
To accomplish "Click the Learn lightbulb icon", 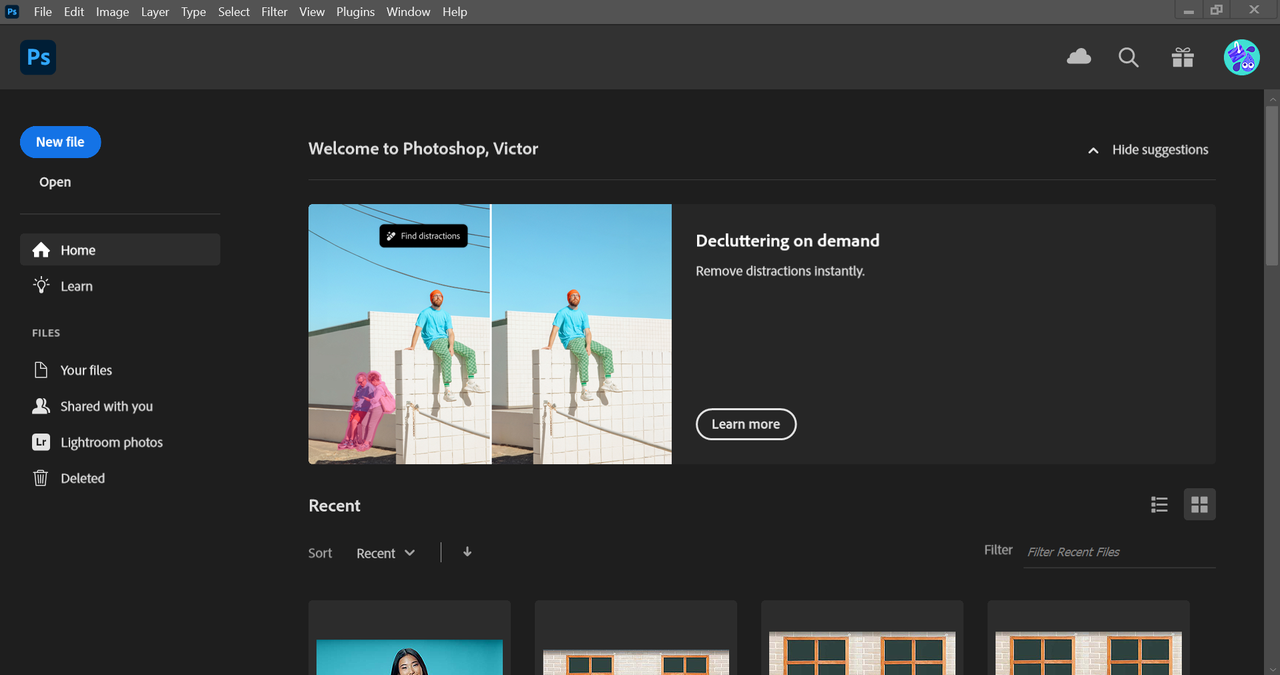I will pos(41,286).
